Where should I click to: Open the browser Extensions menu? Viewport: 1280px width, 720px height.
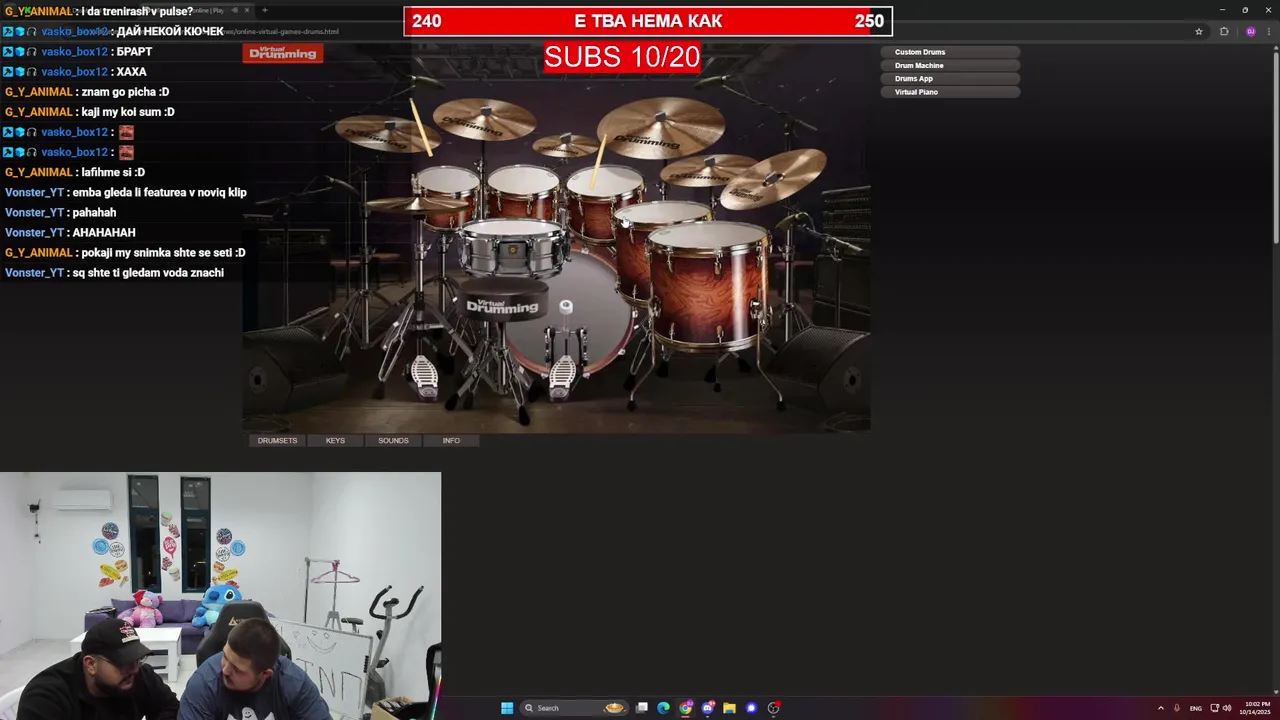pos(1224,31)
